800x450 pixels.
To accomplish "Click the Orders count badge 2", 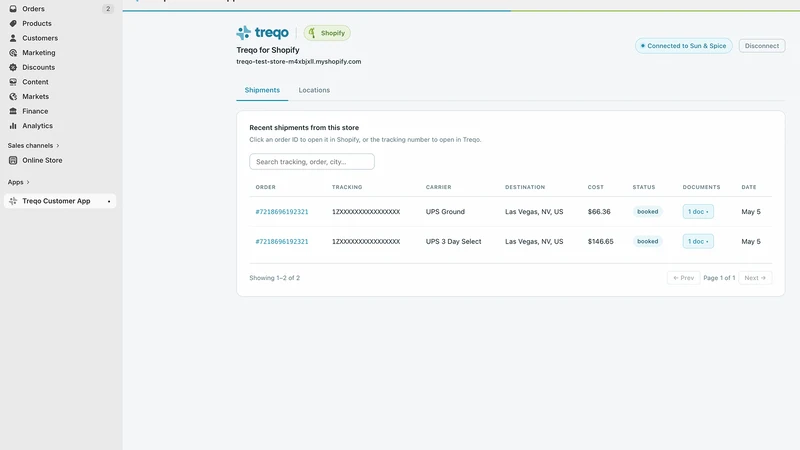I will coord(108,9).
